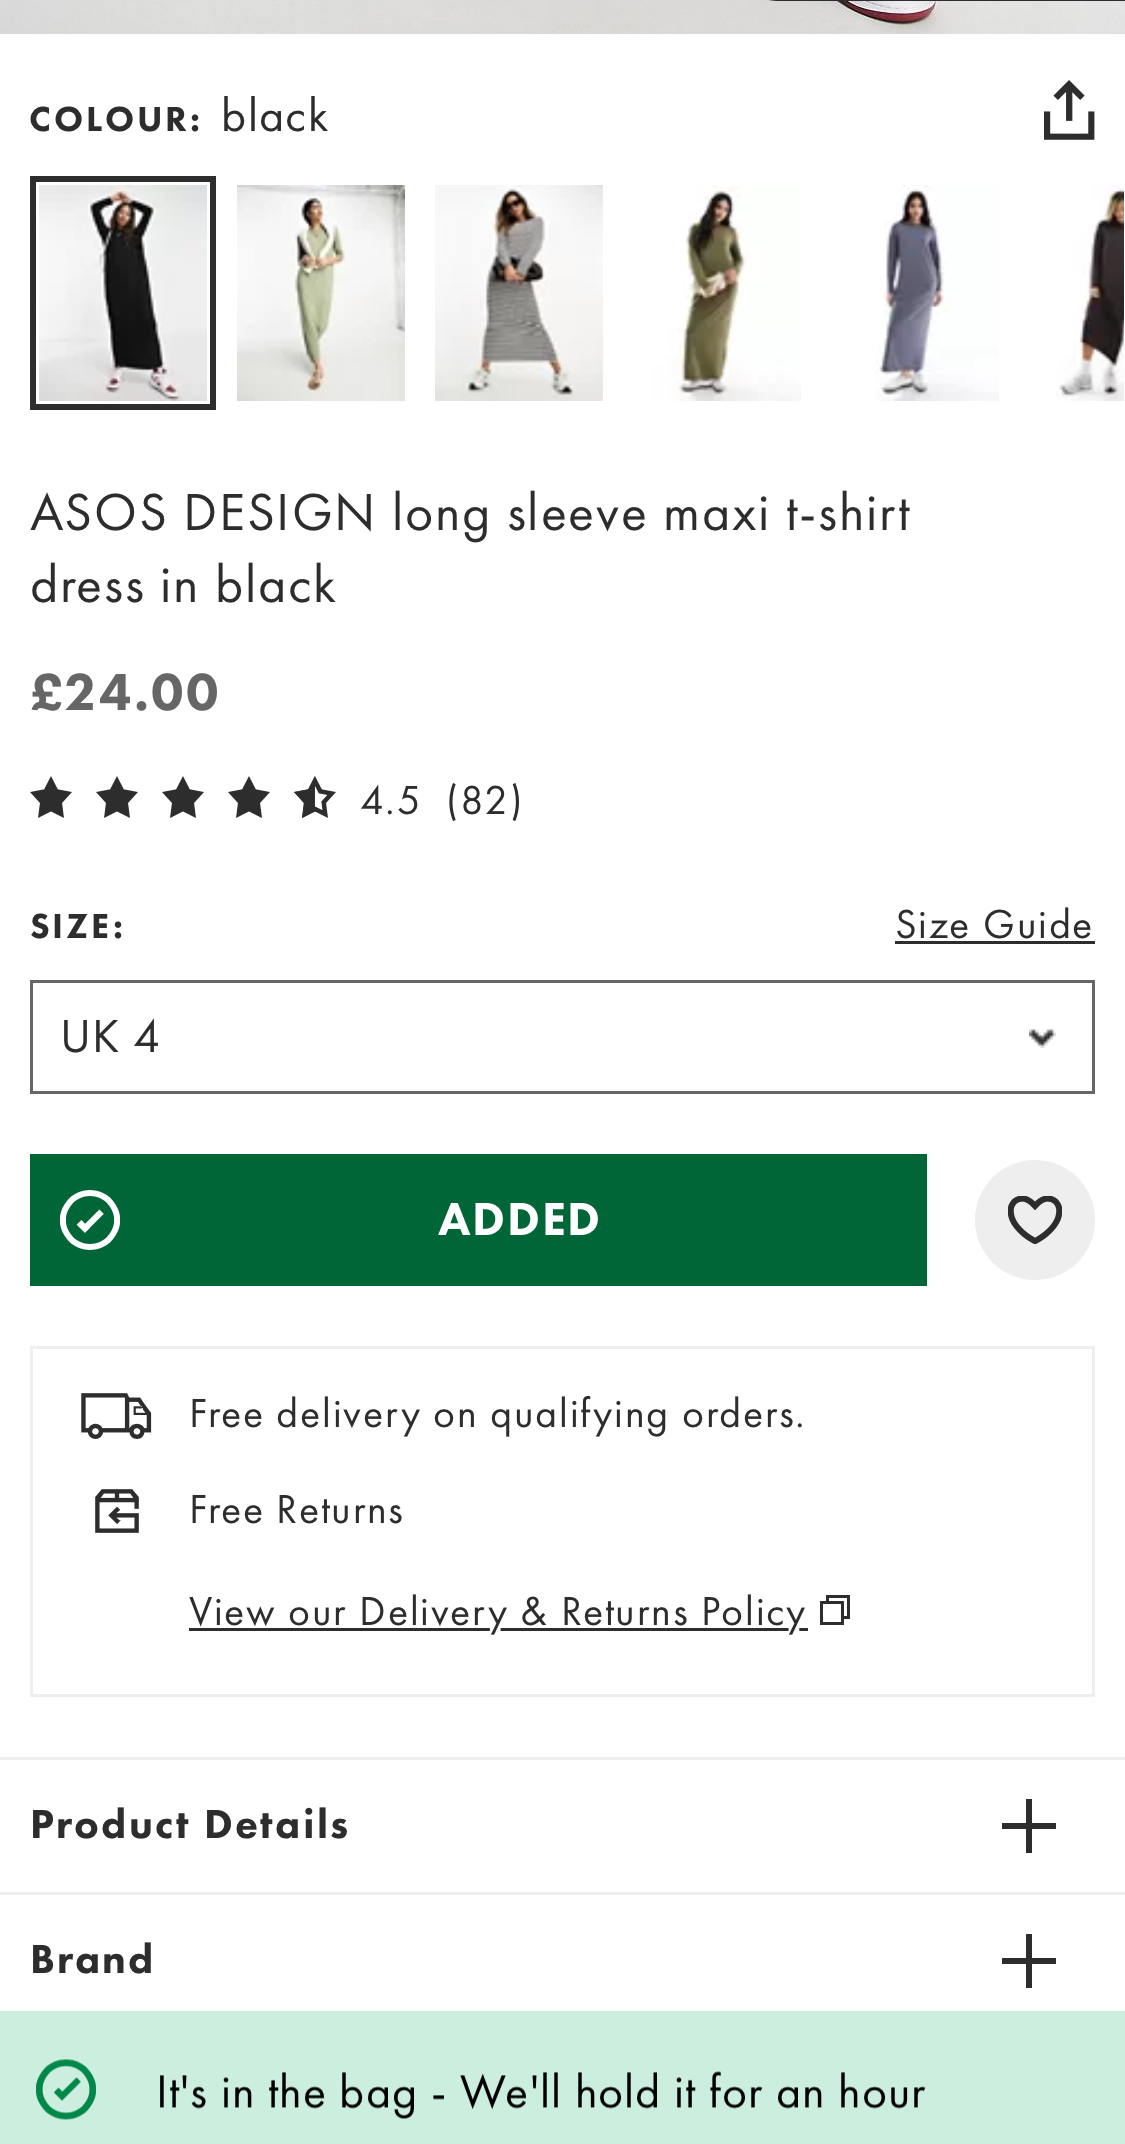The width and height of the screenshot is (1125, 2144).
Task: Open the Size Guide
Action: (x=993, y=925)
